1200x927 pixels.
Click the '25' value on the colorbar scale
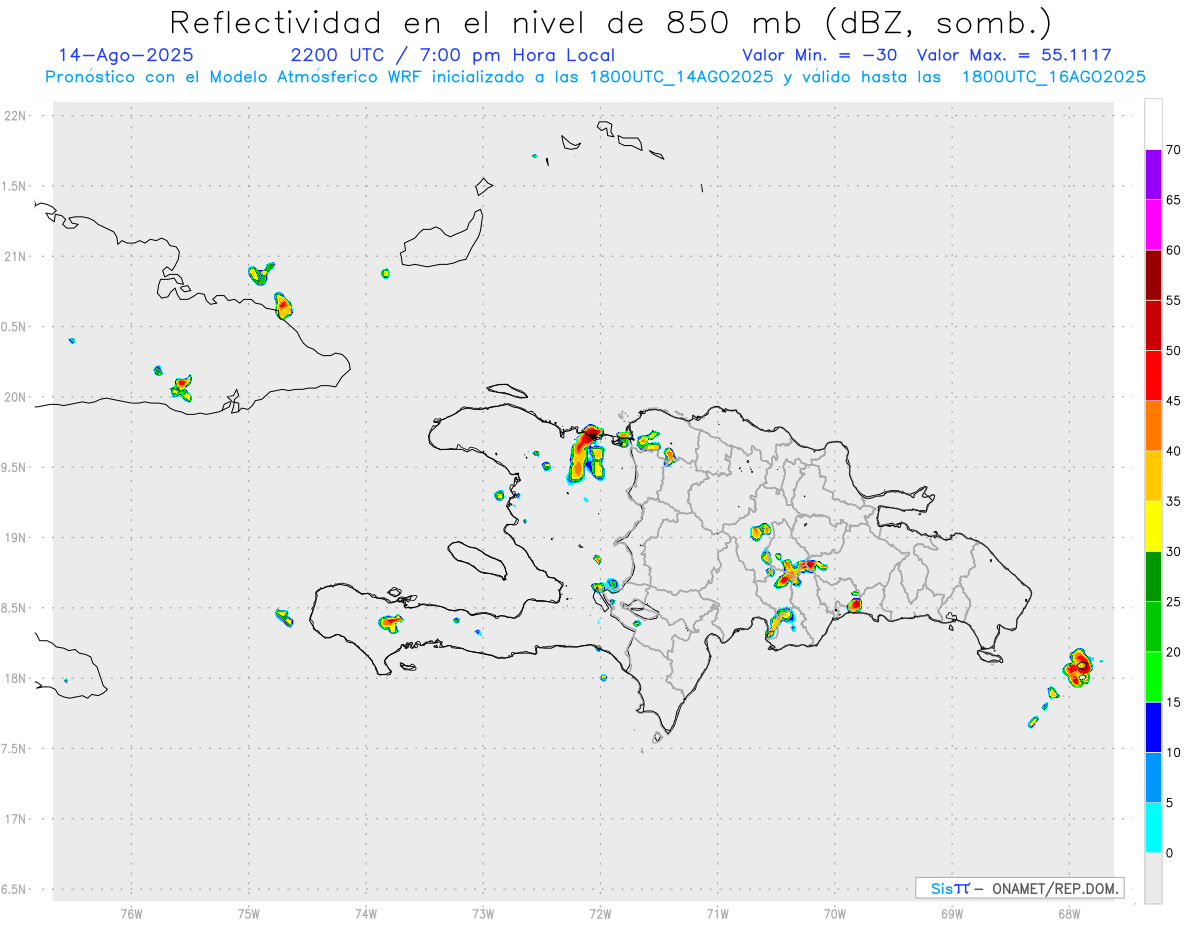coord(1174,602)
